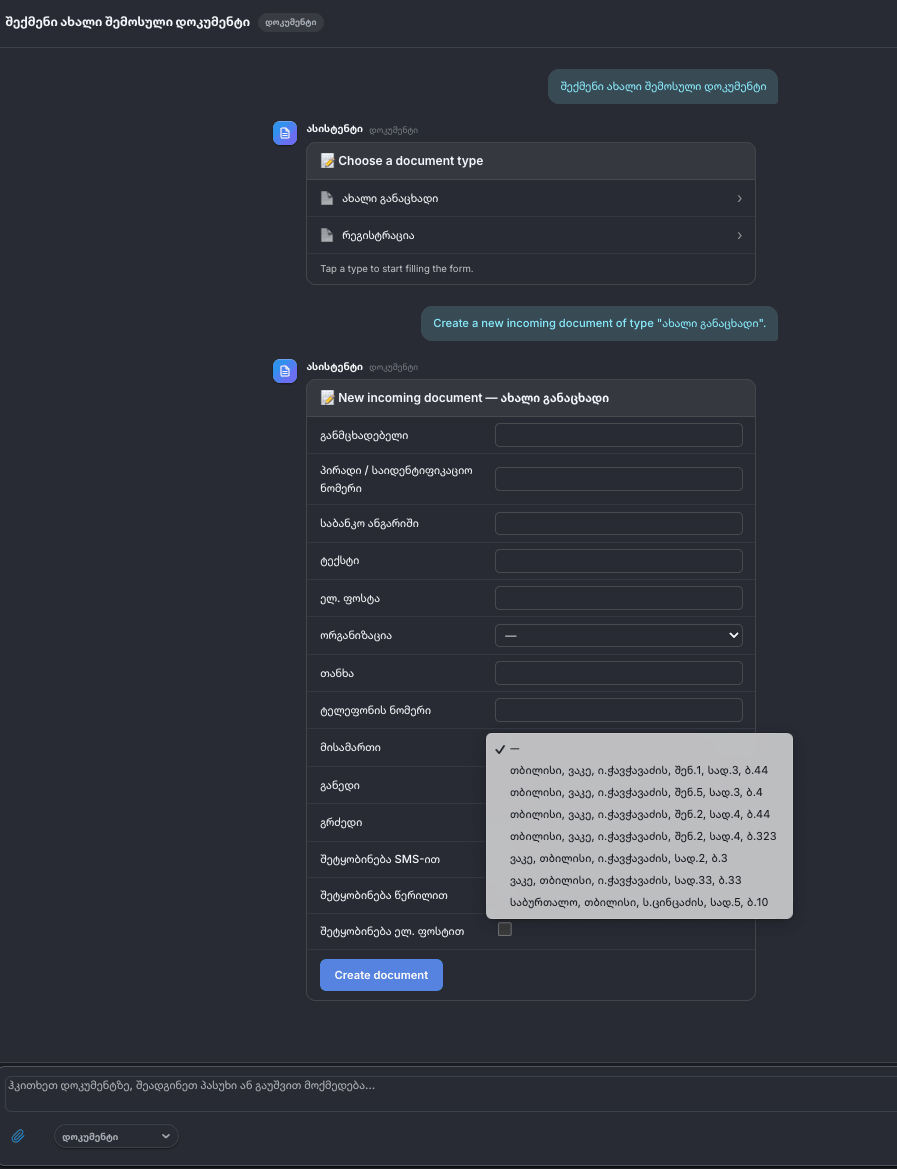
Task: Click the document icon next to რეგისტრაცია
Action: pyautogui.click(x=327, y=235)
